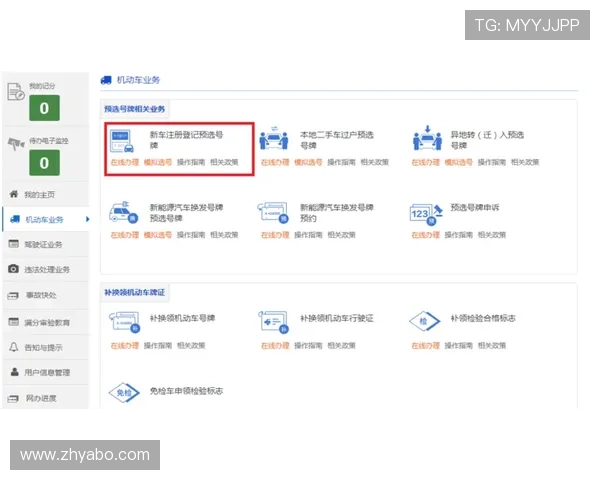Select 驾驶证业务 sidebar menu item

tap(46, 244)
